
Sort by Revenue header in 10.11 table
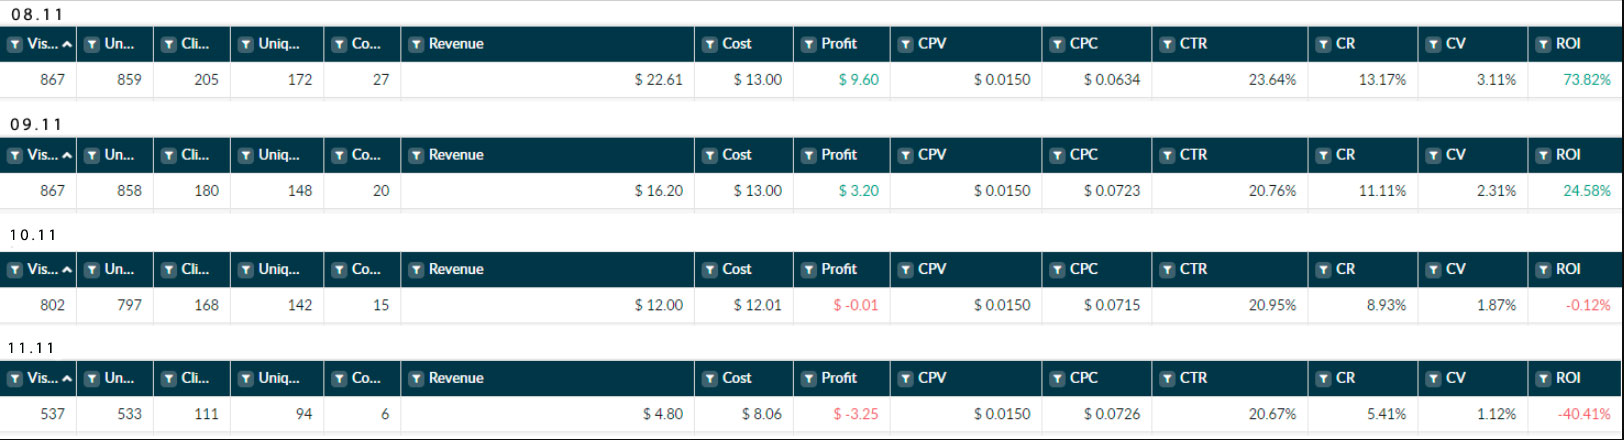(x=456, y=270)
